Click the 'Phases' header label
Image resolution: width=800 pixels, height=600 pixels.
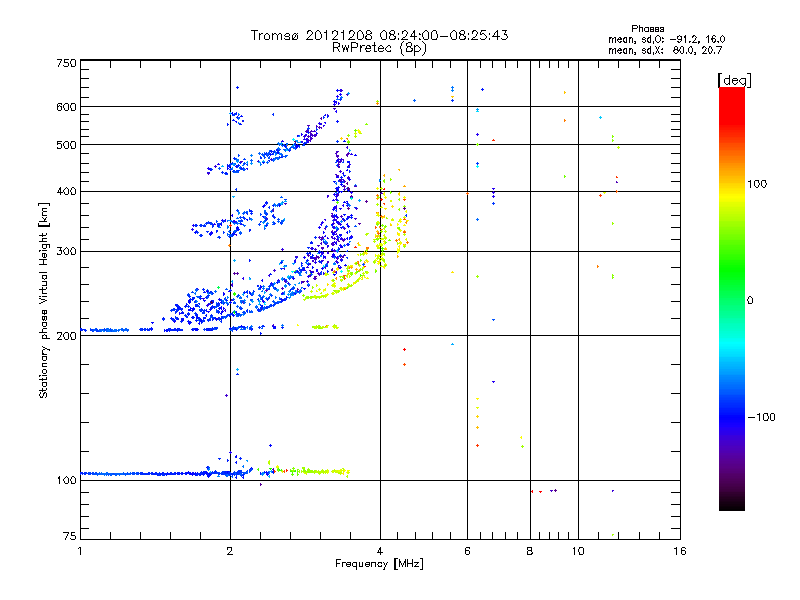coord(647,29)
